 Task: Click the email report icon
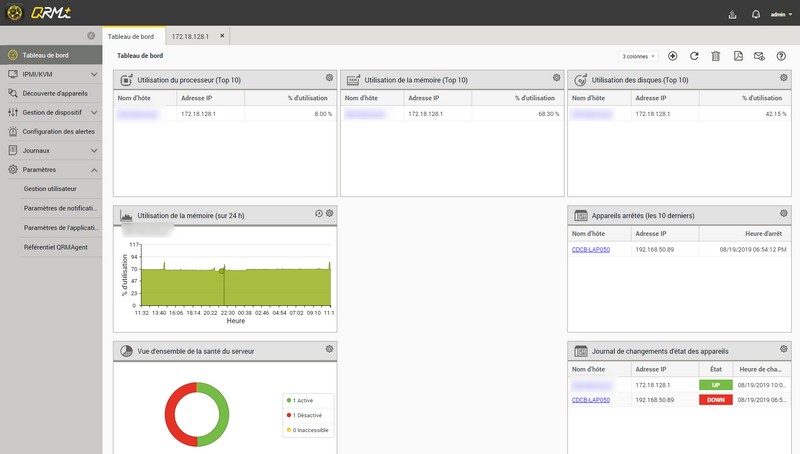759,56
